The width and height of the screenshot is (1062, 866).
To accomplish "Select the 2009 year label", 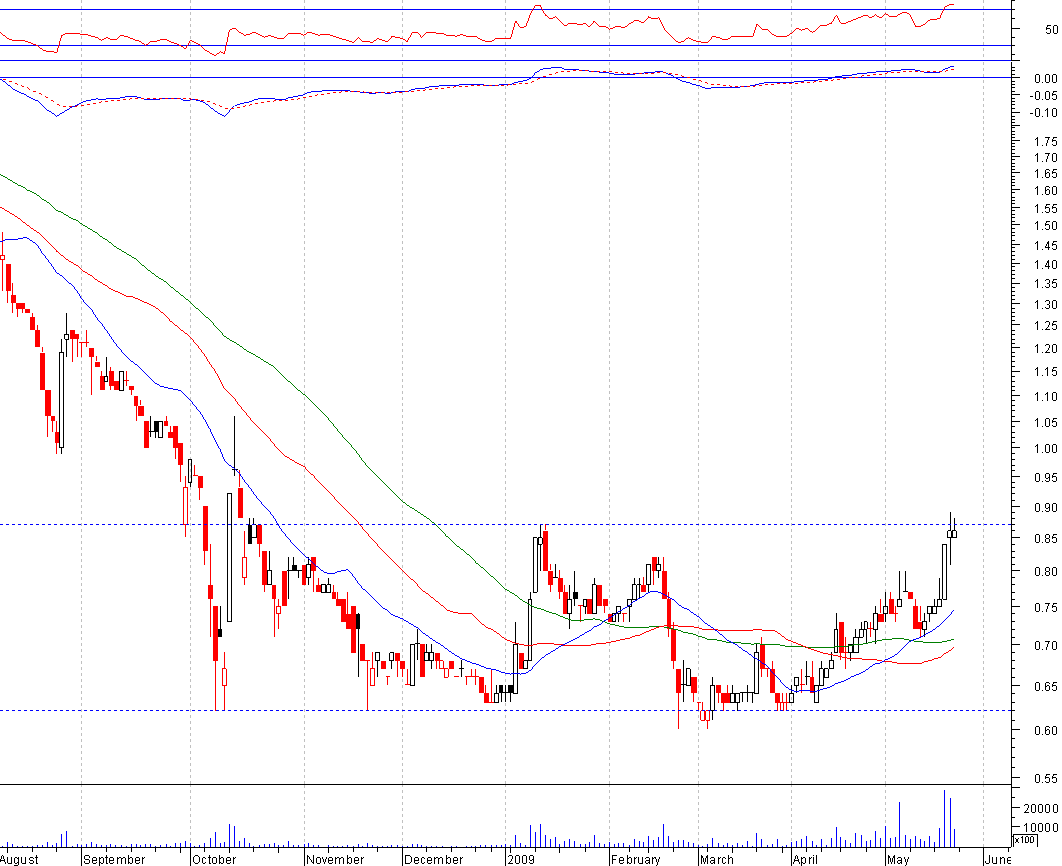I will [521, 859].
